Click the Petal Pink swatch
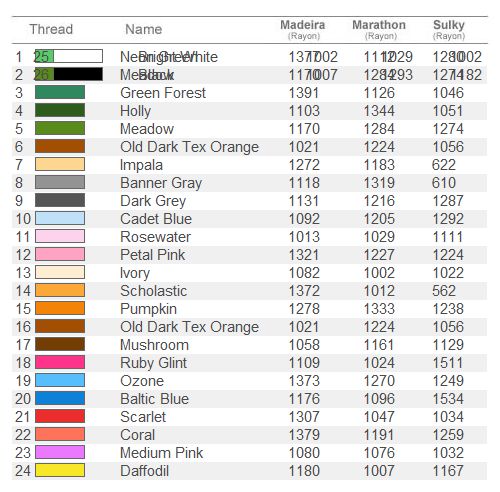 tap(60, 254)
